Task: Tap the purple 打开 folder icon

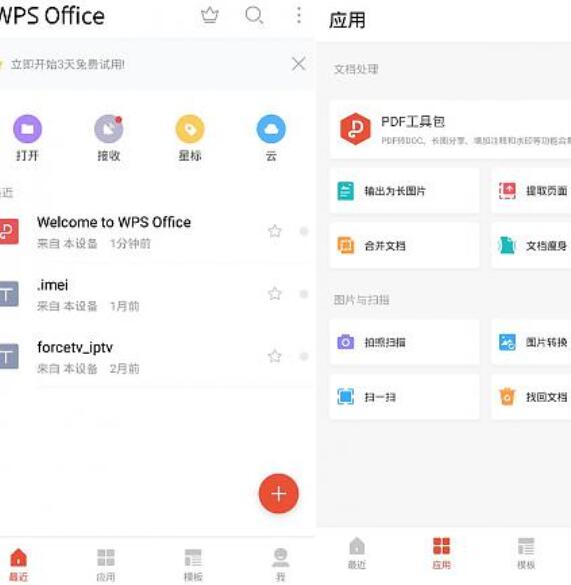Action: pos(27,129)
